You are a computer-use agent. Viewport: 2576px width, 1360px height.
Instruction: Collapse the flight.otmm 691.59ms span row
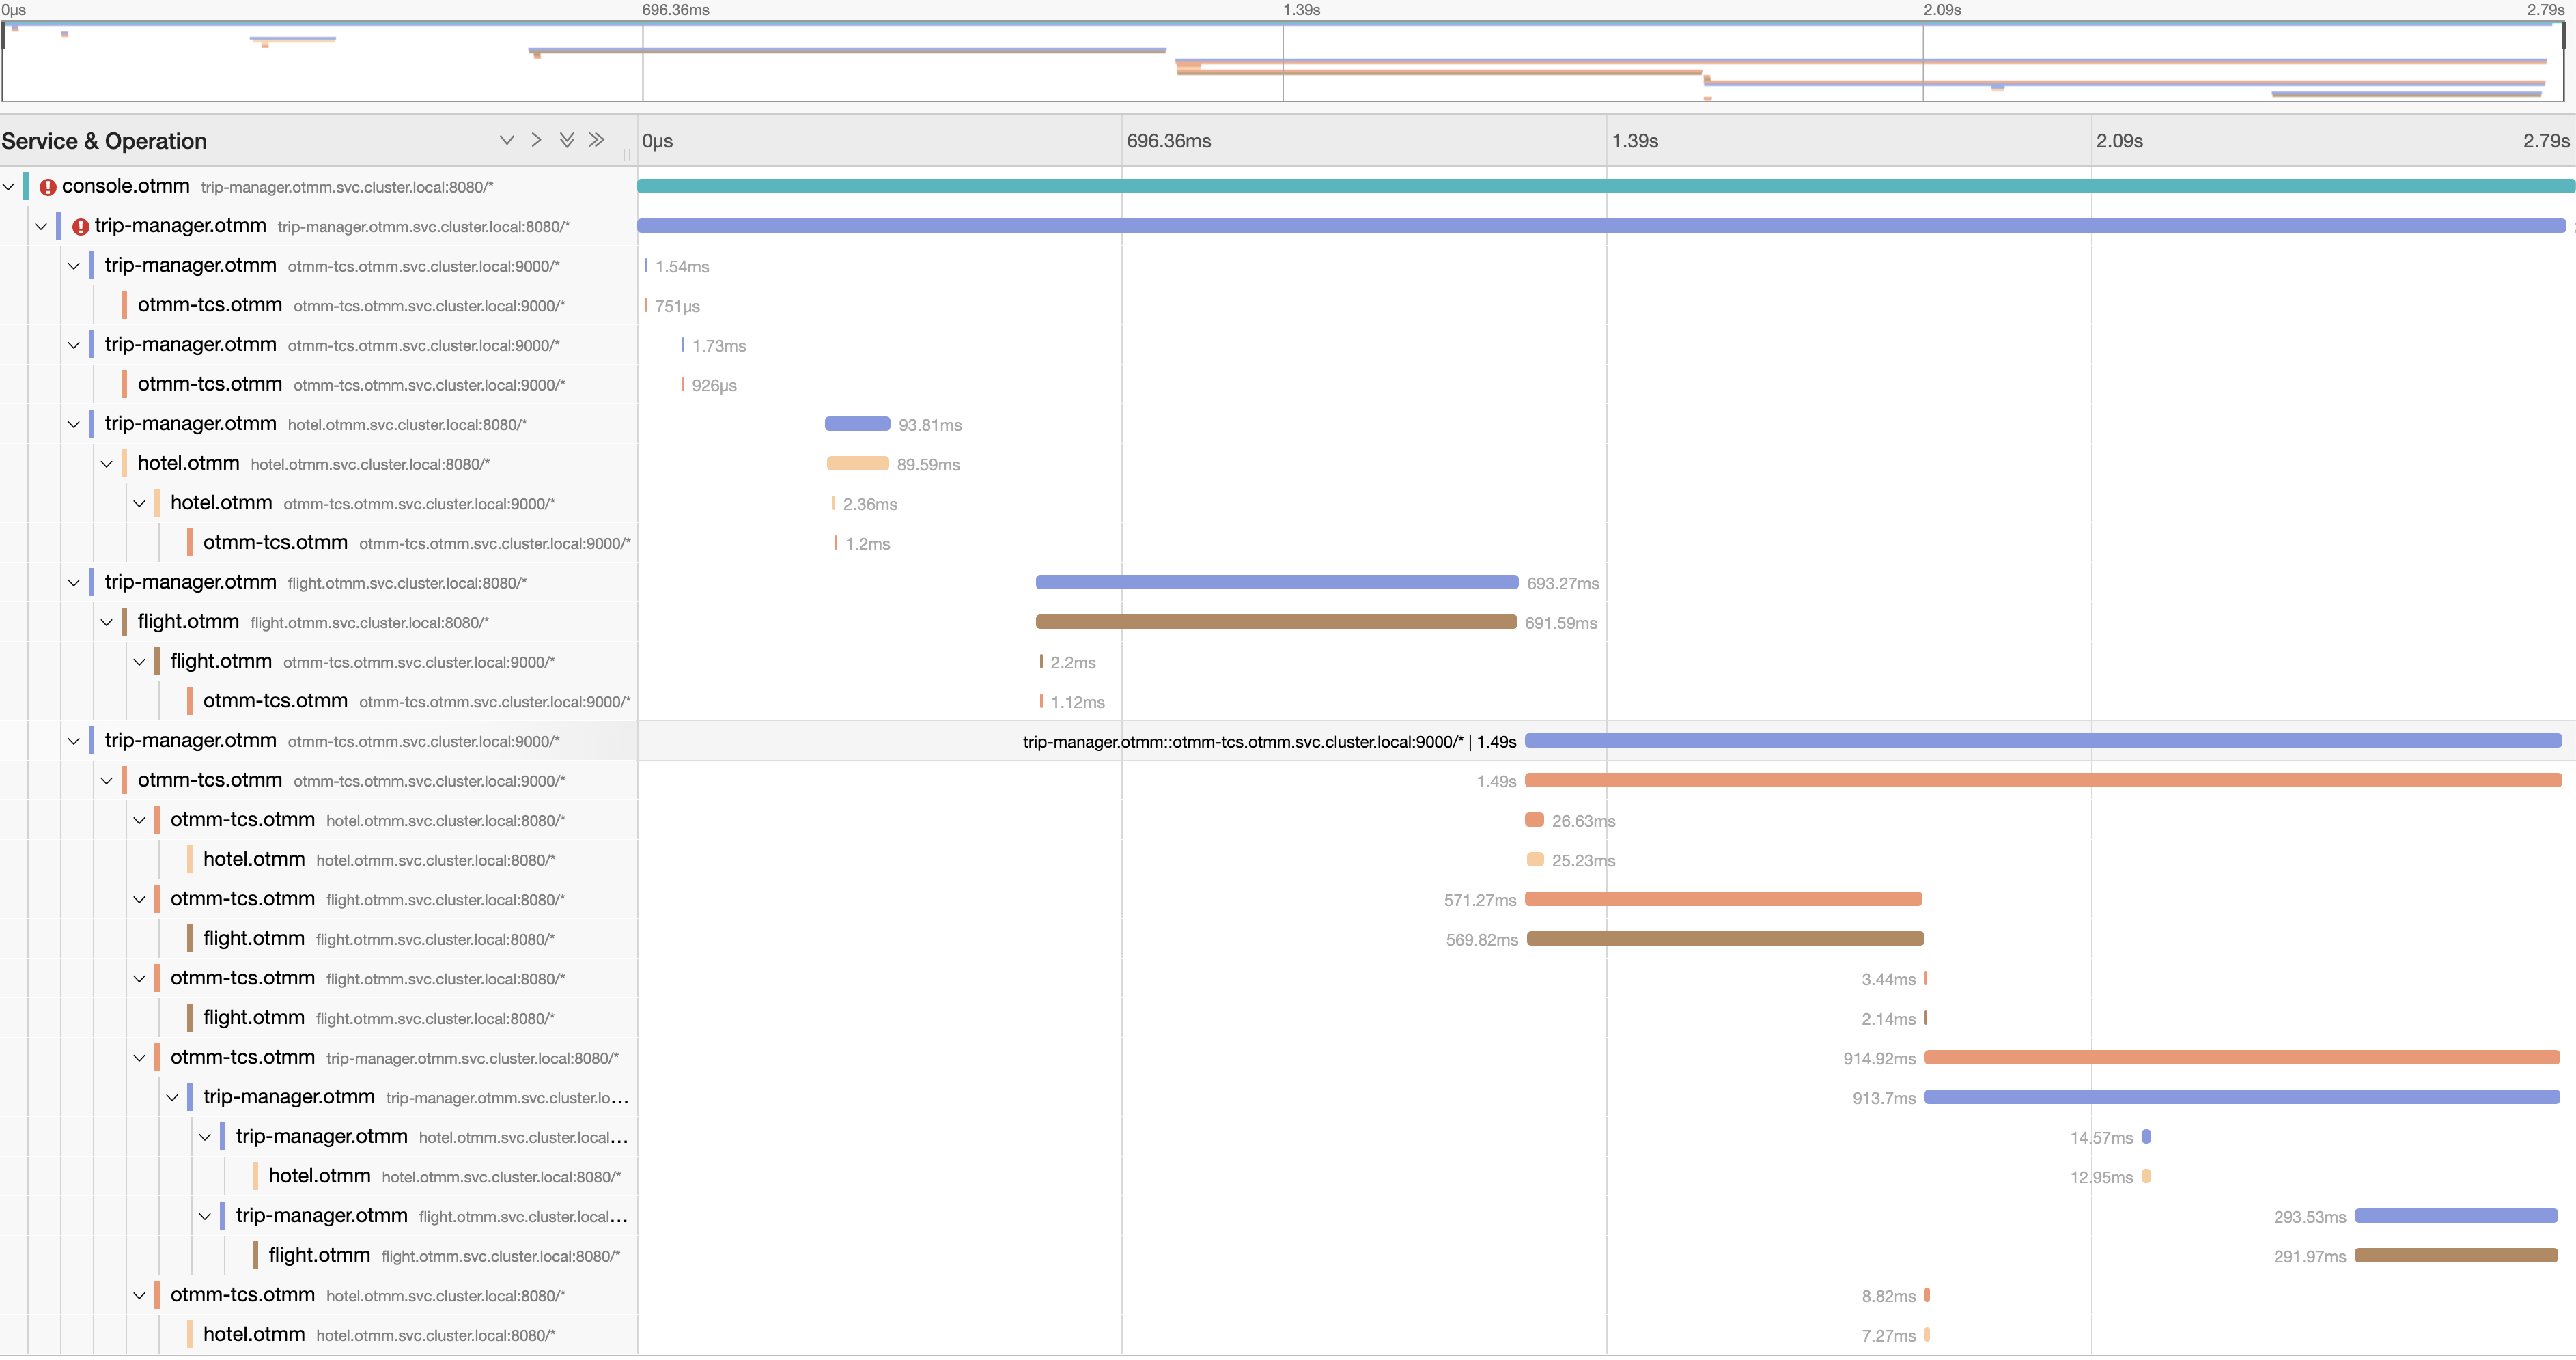(x=107, y=623)
